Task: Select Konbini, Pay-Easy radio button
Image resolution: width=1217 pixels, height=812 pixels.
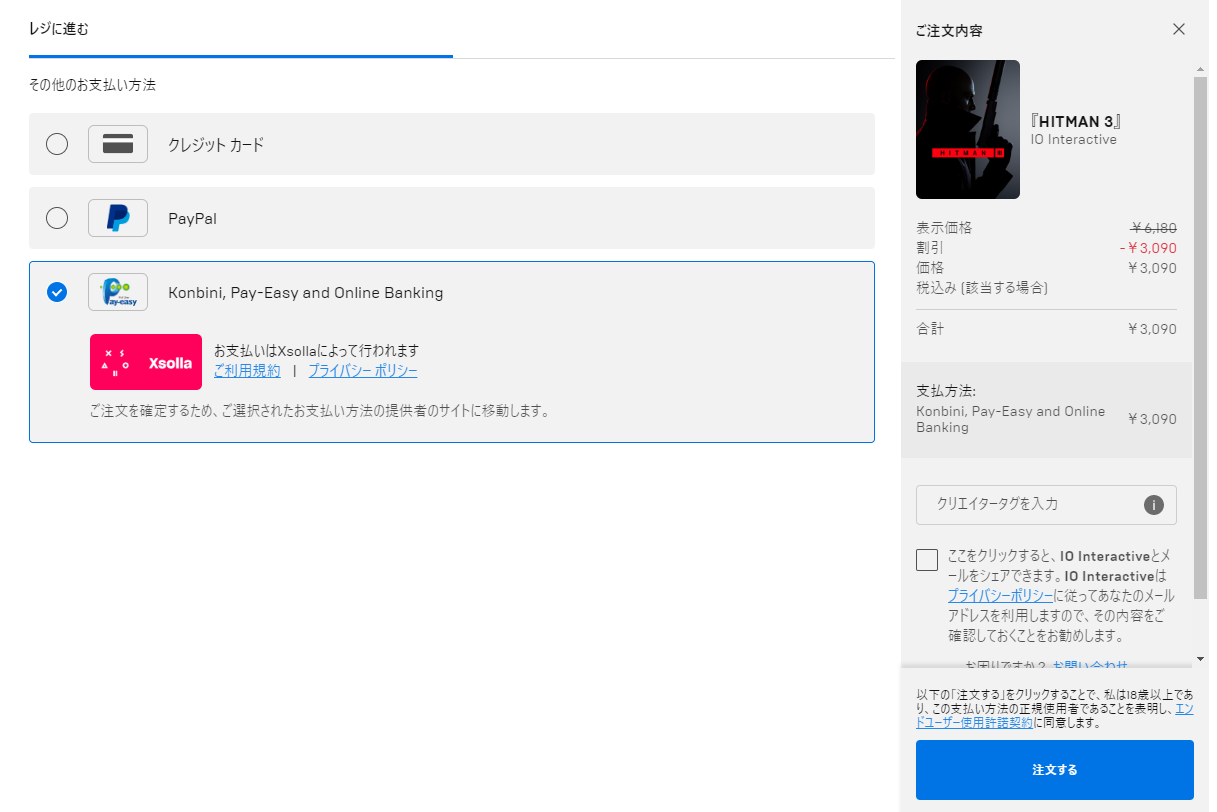Action: pyautogui.click(x=57, y=292)
